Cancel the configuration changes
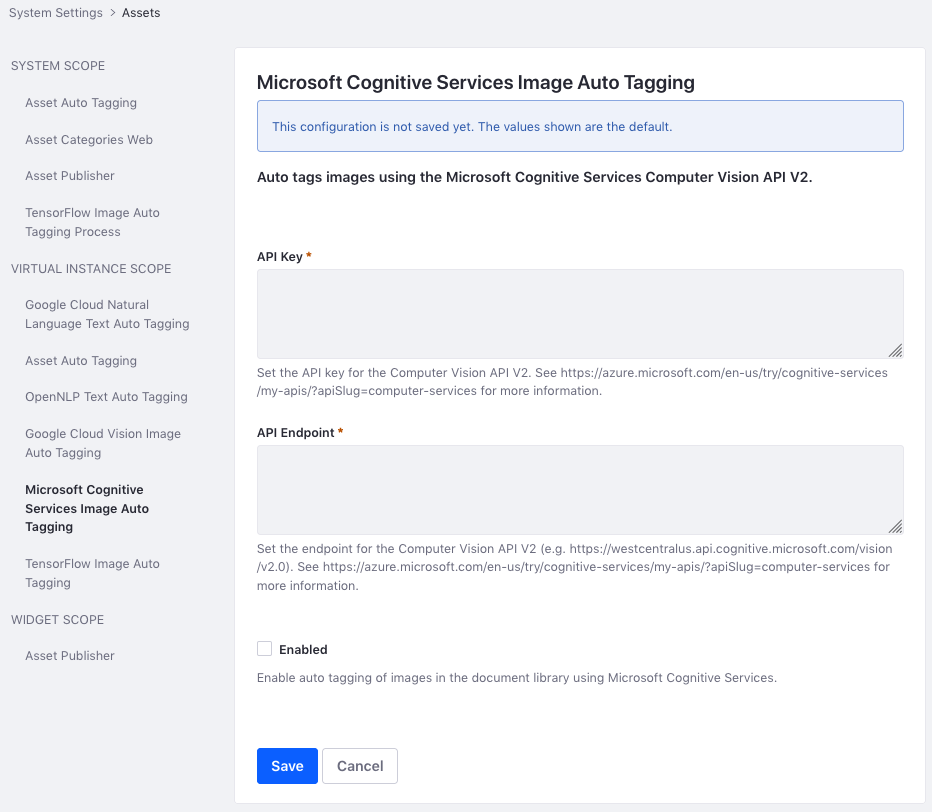The width and height of the screenshot is (932, 812). coord(360,766)
